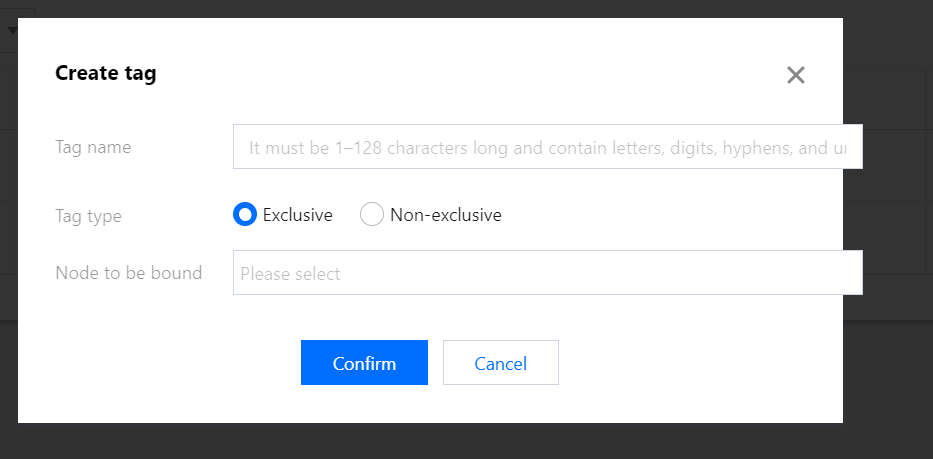The height and width of the screenshot is (459, 933).
Task: Click the "Please select" placeholder text
Action: (290, 274)
